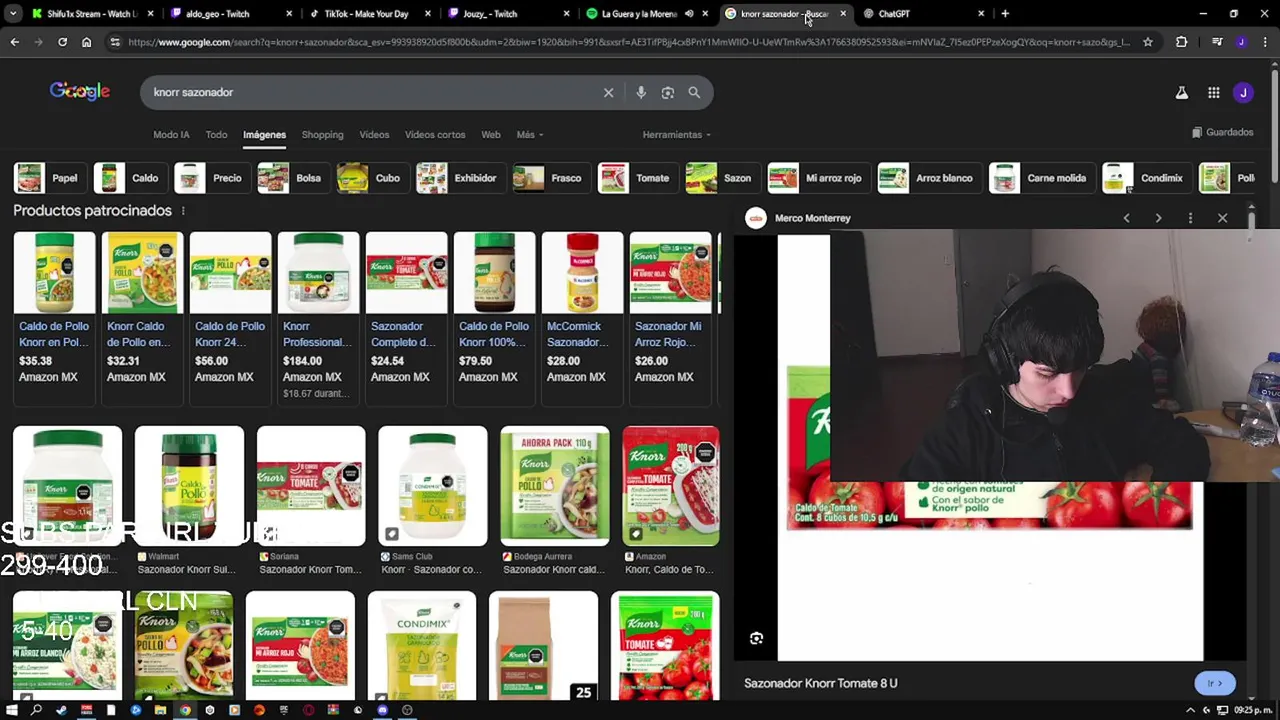
Task: Open Windows taskbar search
Action: click(x=36, y=710)
